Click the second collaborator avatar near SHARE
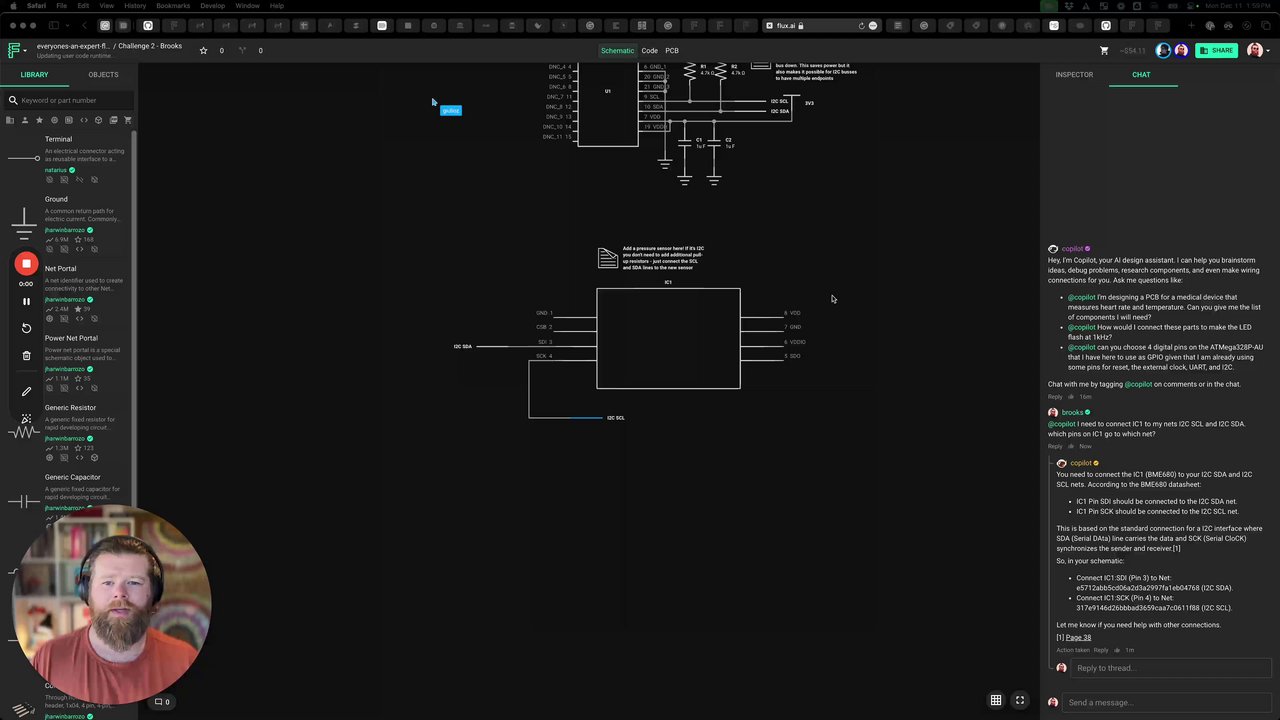The width and height of the screenshot is (1280, 720). (1181, 50)
